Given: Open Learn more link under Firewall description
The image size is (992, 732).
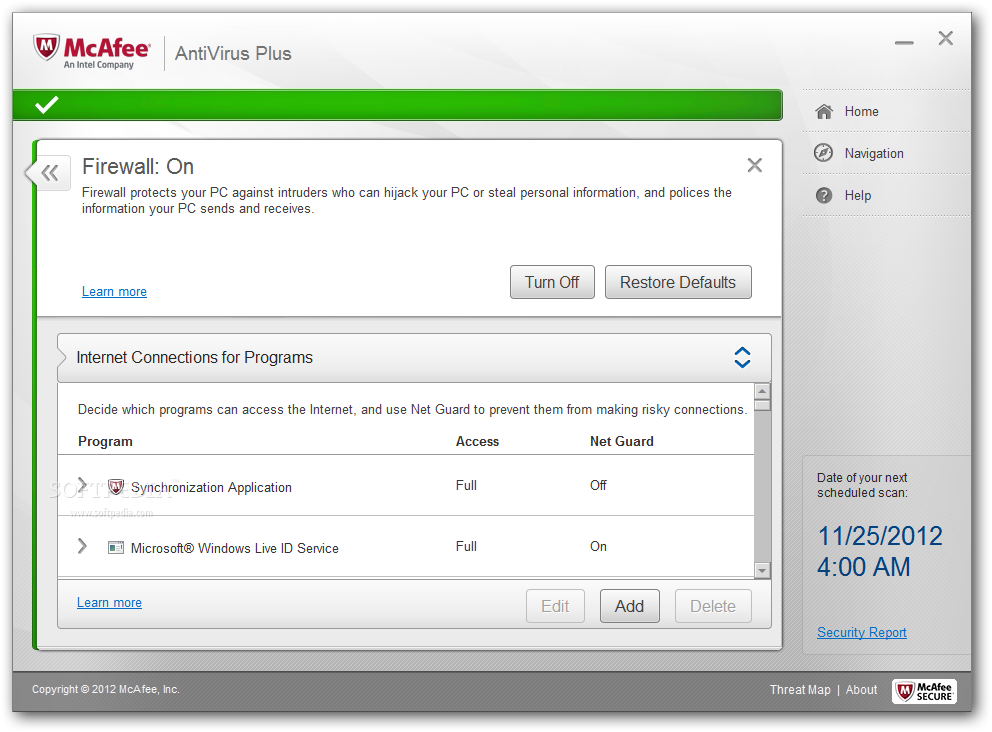Looking at the screenshot, I should coord(115,292).
